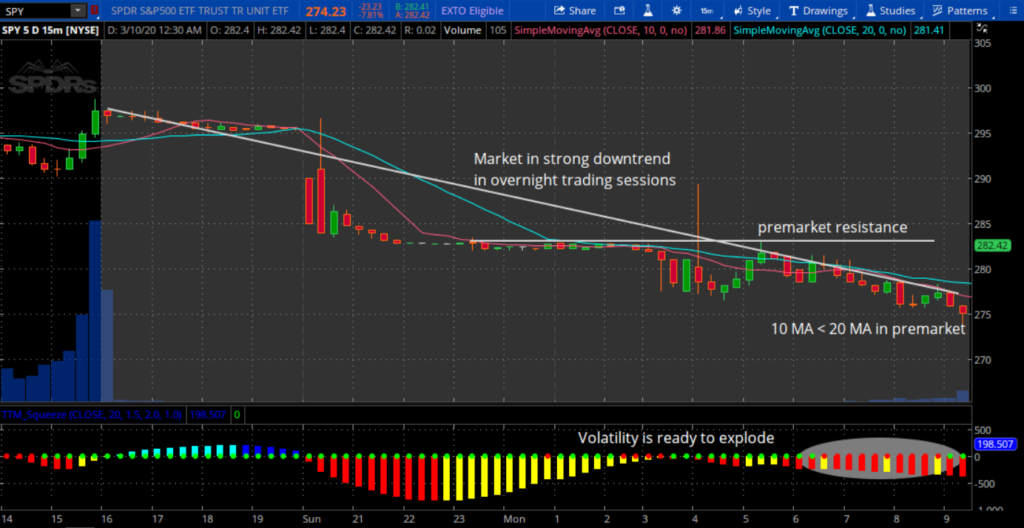Click the SPY symbol input field
The width and height of the screenshot is (1024, 528).
click(x=35, y=10)
